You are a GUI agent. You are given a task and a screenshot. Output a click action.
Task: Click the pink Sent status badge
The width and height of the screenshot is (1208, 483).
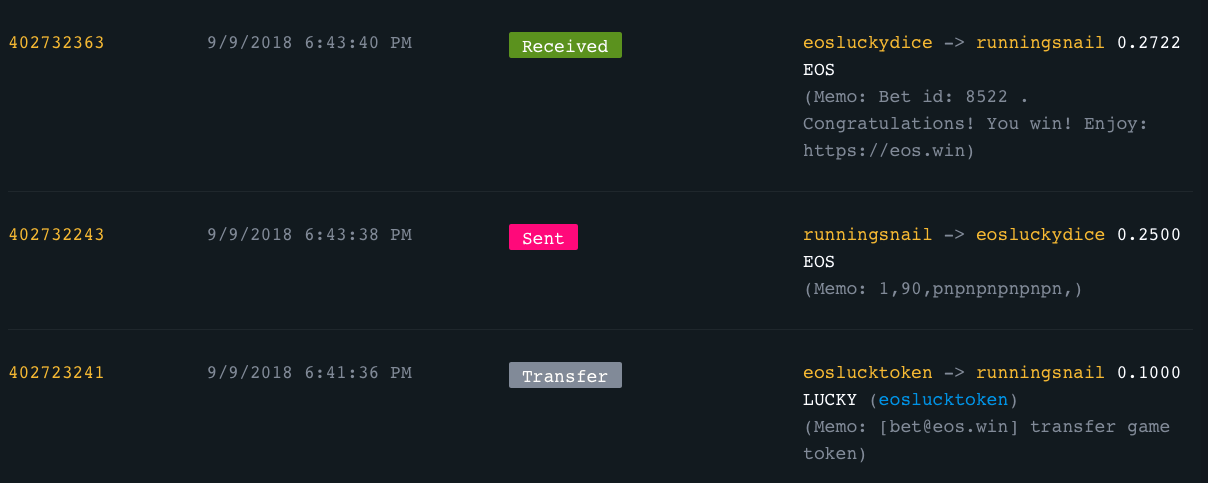543,238
